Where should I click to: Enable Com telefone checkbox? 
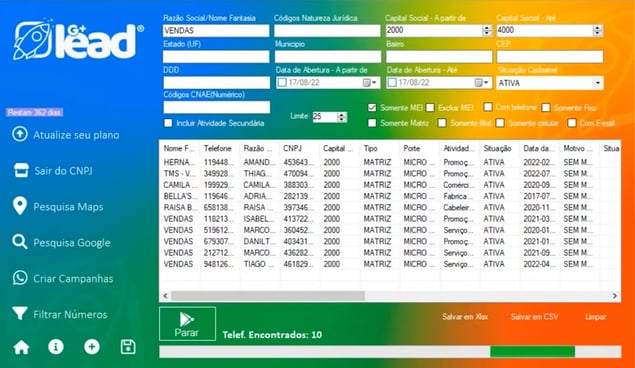488,107
